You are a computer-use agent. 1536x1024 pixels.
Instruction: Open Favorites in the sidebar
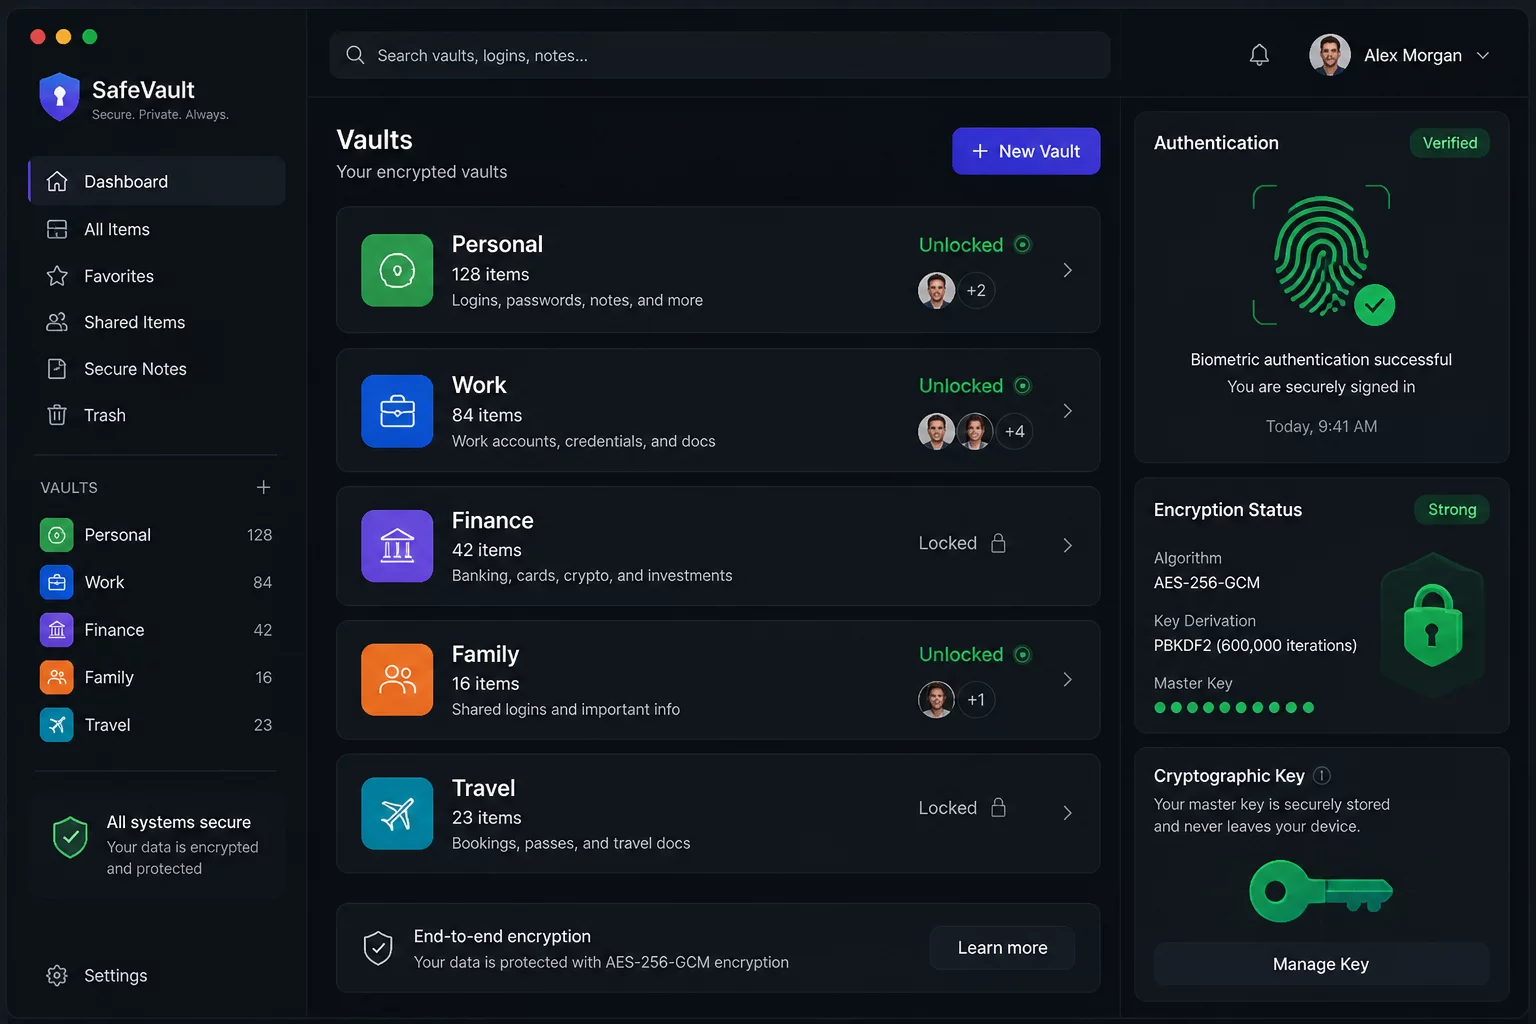(157, 276)
